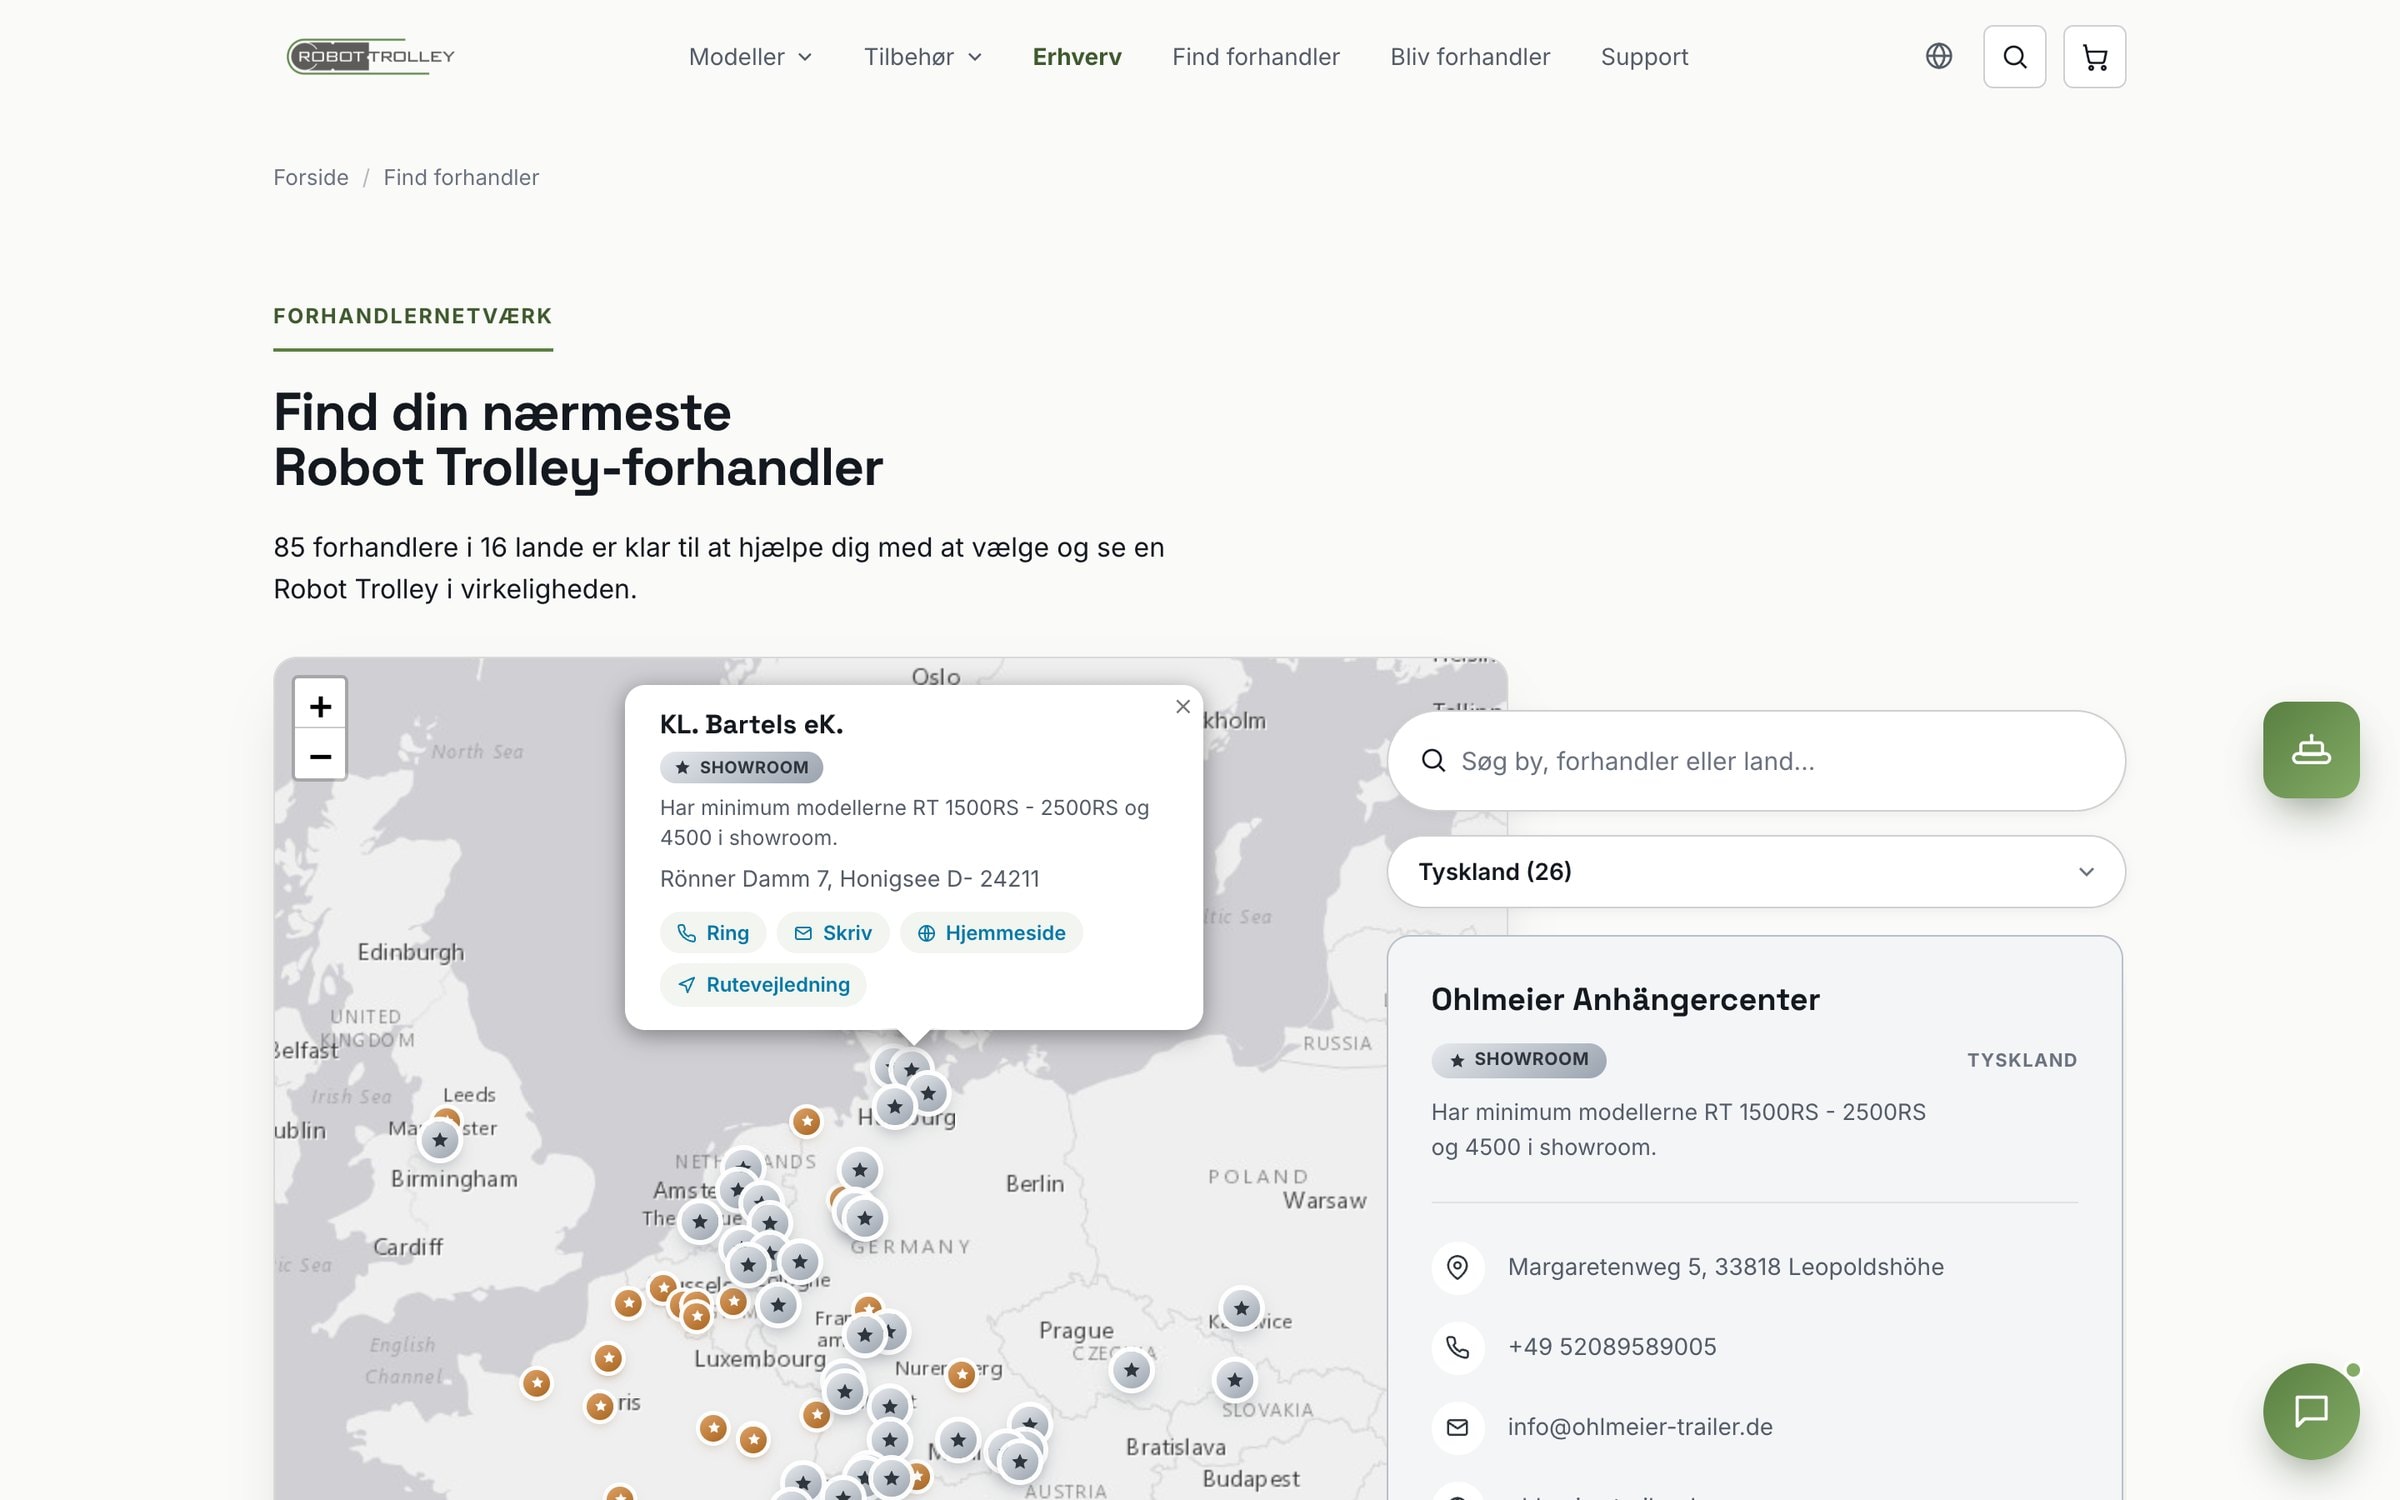Screen dimensions: 2400x1500
Task: Expand the Tilbehør dropdown menu
Action: [923, 57]
